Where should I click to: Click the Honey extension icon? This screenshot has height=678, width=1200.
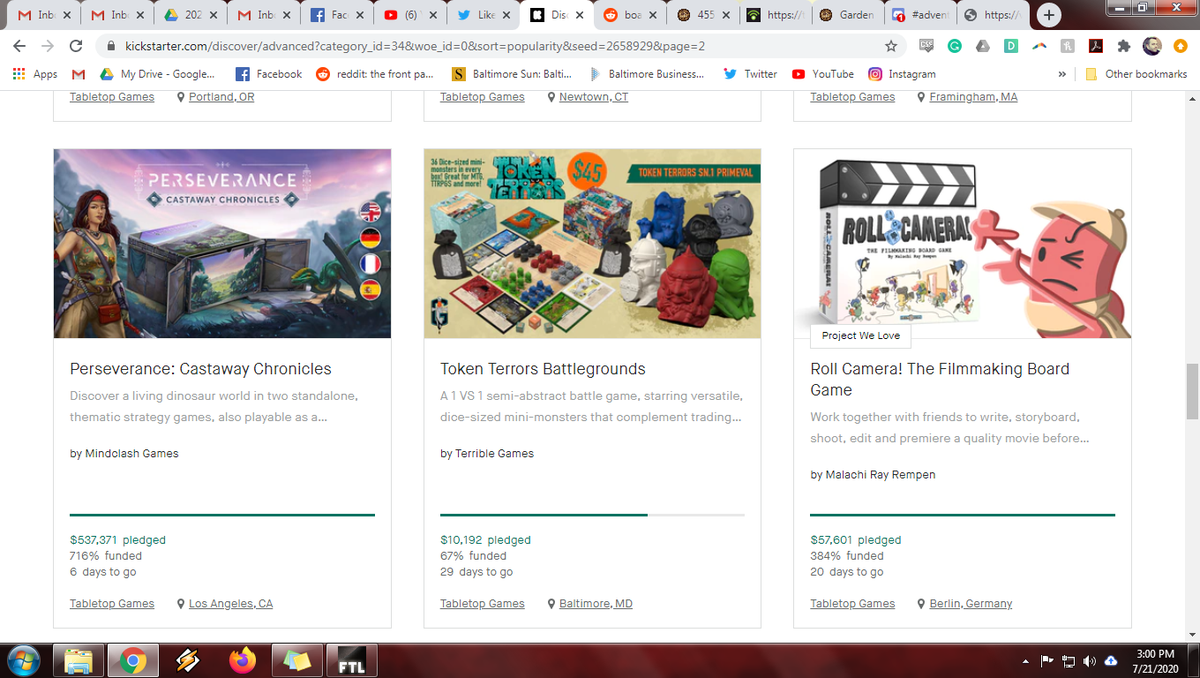pyautogui.click(x=1067, y=46)
